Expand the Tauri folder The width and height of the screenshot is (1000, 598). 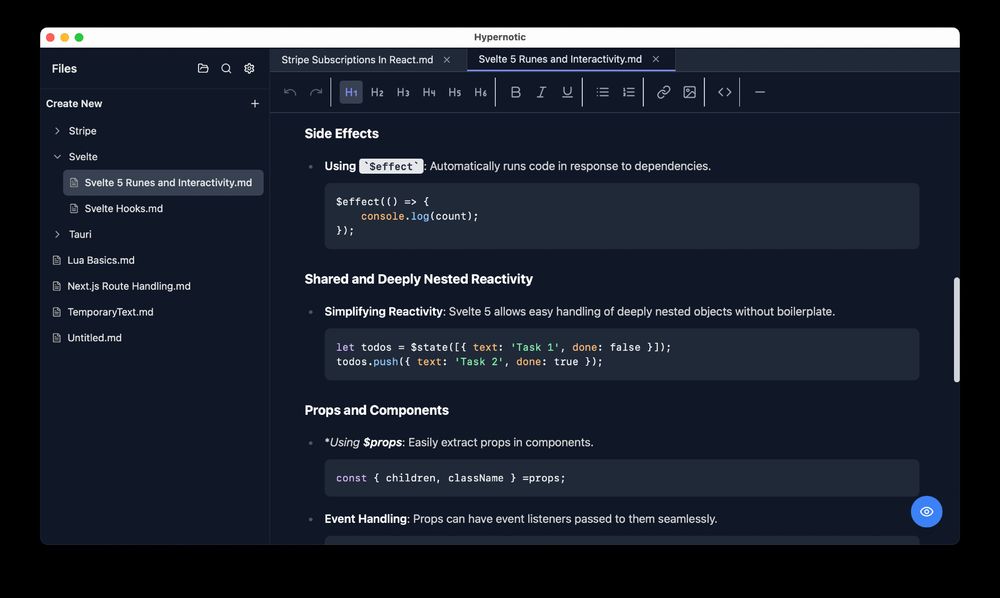[x=57, y=235]
